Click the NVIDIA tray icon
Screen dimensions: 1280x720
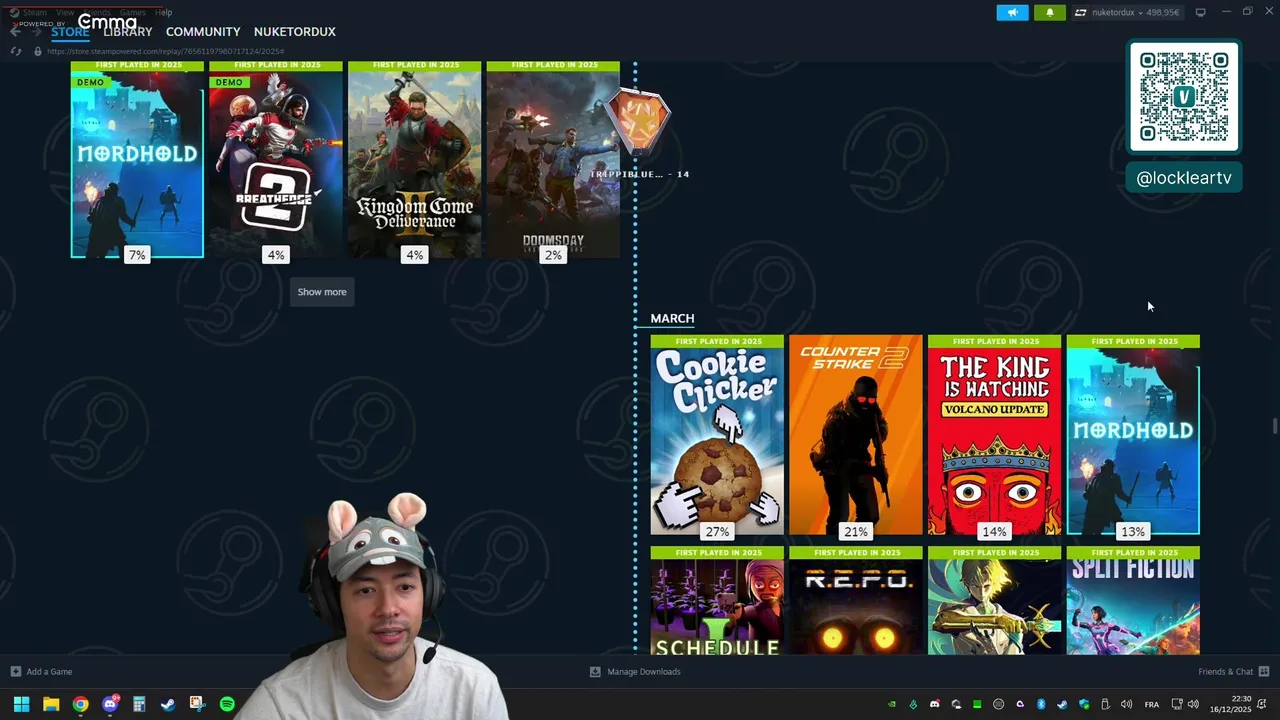coord(891,704)
